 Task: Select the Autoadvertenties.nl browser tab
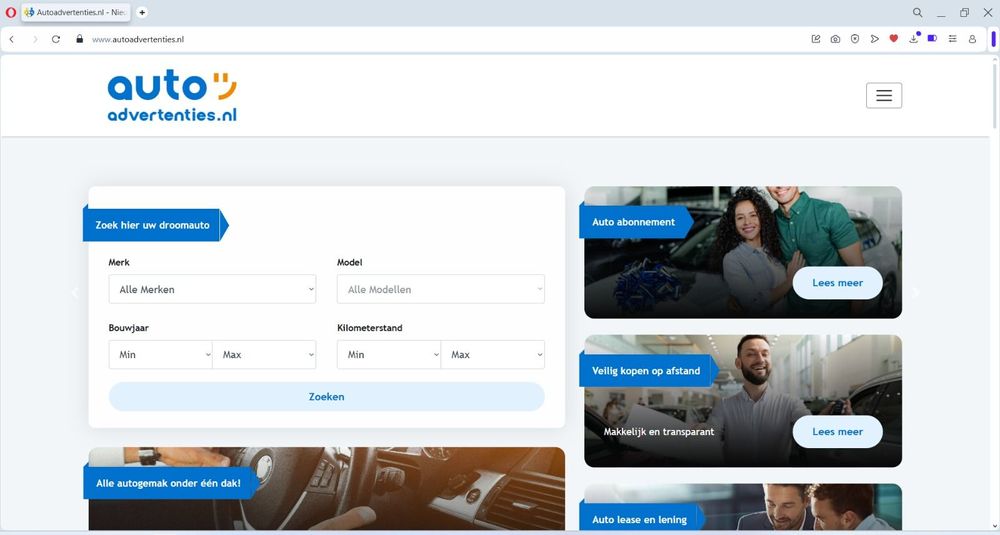point(76,12)
